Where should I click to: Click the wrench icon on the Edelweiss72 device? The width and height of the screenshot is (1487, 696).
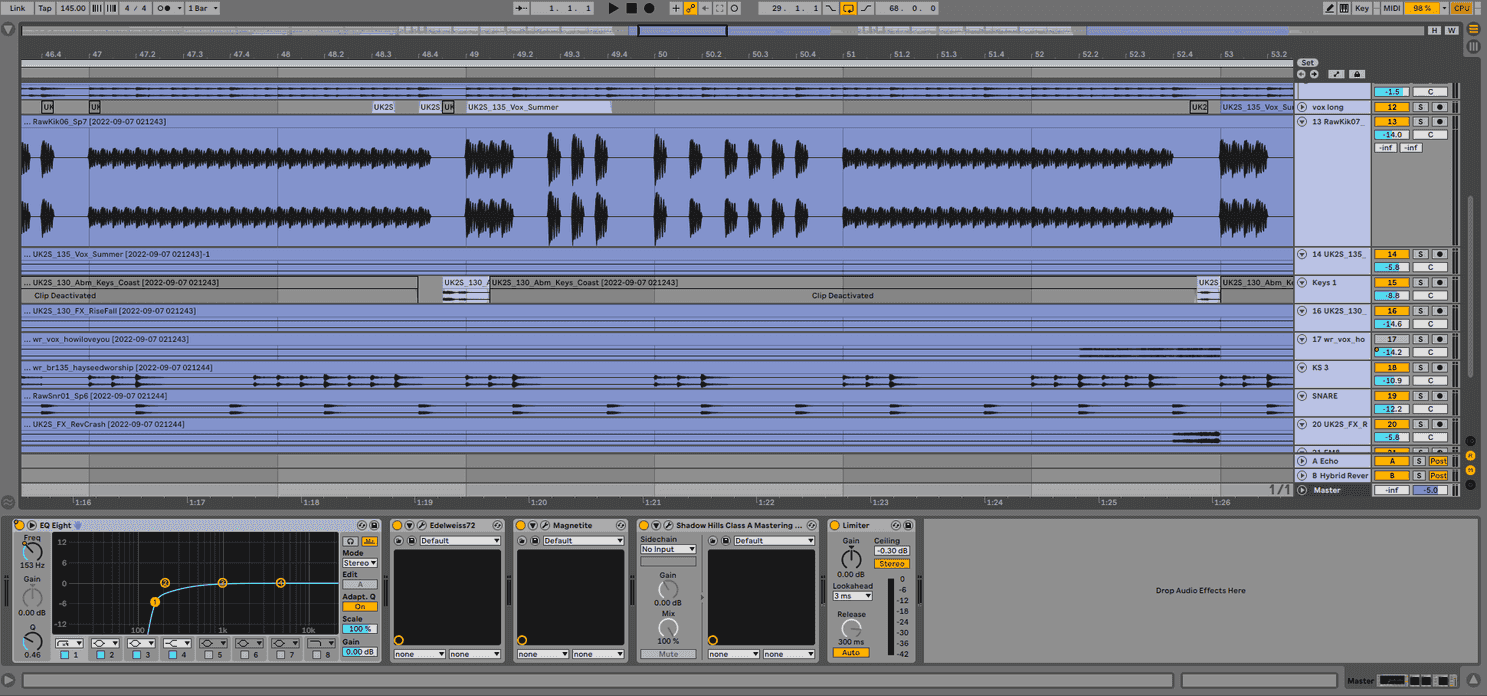[x=420, y=525]
